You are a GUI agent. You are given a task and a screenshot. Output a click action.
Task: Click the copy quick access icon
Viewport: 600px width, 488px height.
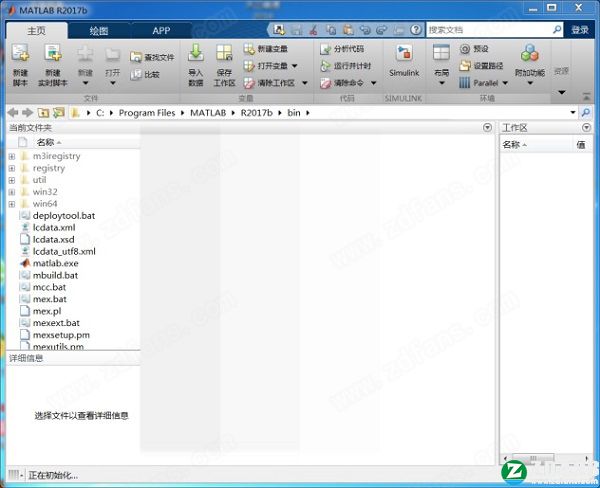click(331, 30)
